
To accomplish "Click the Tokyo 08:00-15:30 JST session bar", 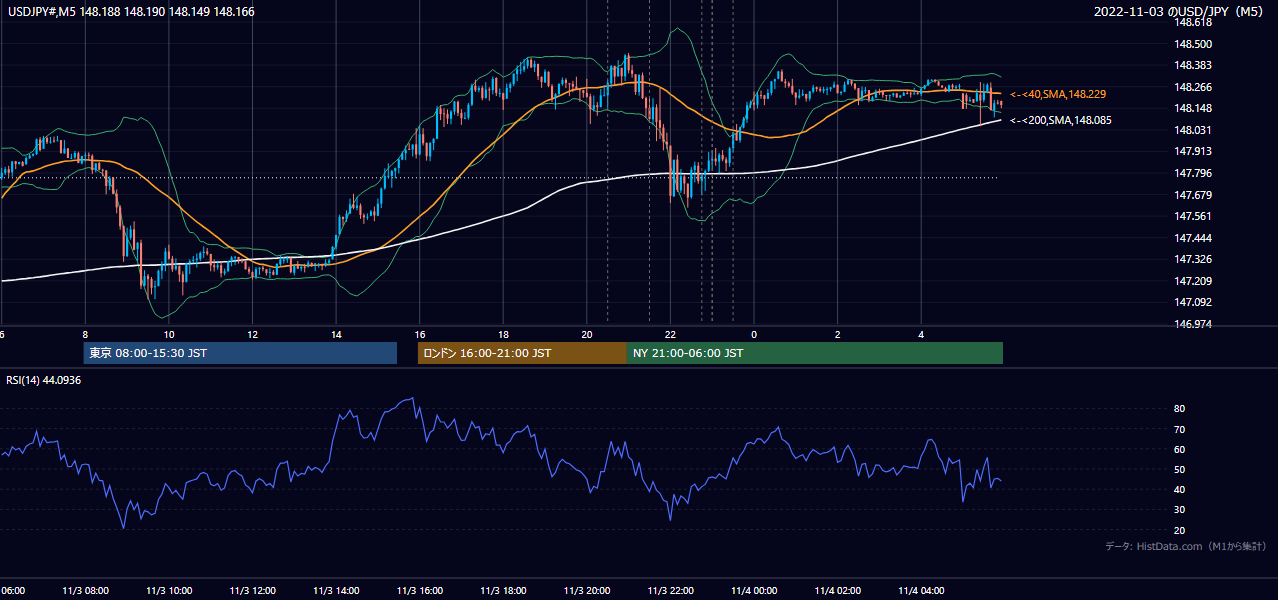I will pos(240,353).
